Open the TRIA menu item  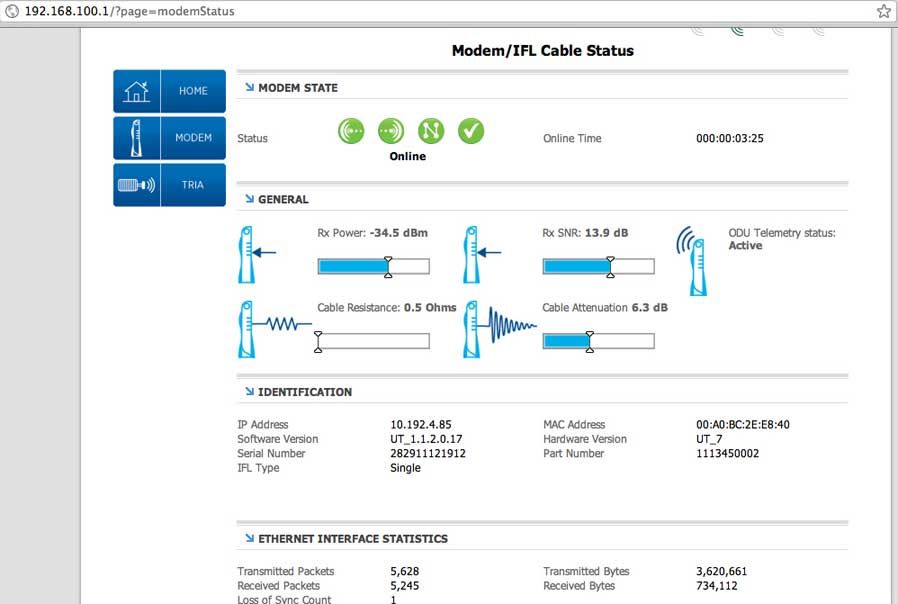coord(194,185)
